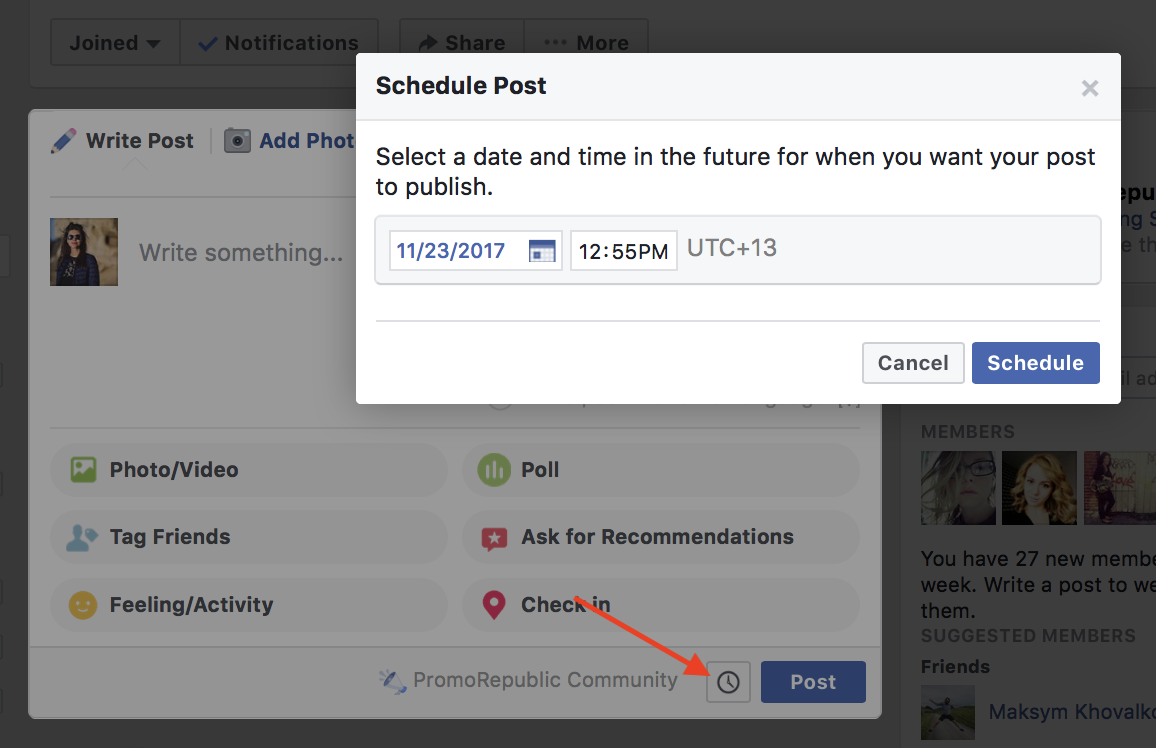1156x748 pixels.
Task: Choose the Check in location option
Action: point(661,605)
